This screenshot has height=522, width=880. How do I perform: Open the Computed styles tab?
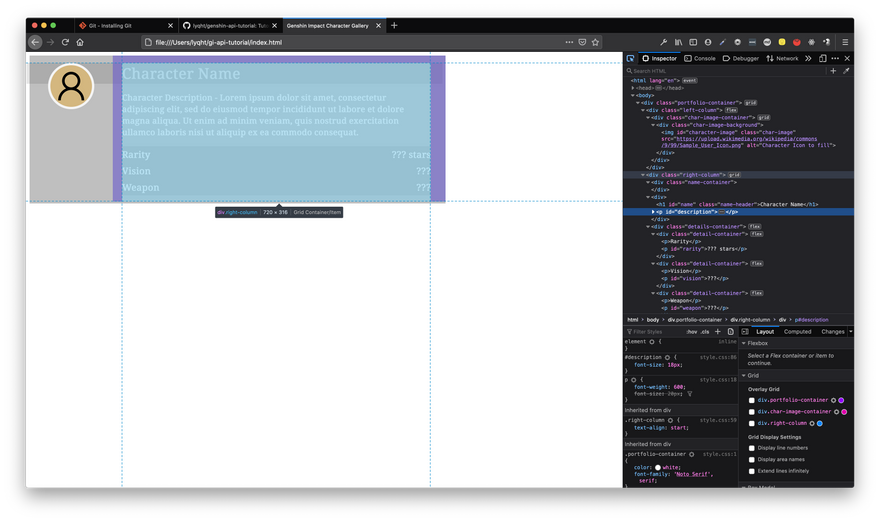coord(797,331)
